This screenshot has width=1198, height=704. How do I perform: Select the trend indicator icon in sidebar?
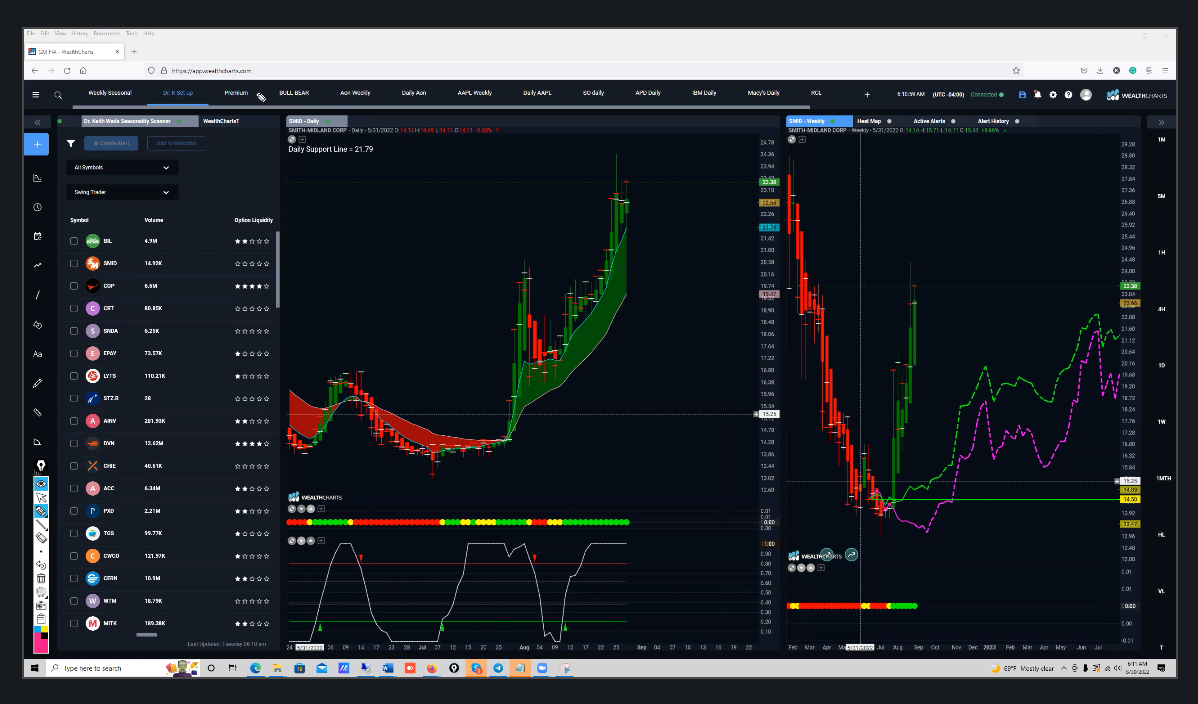(37, 265)
